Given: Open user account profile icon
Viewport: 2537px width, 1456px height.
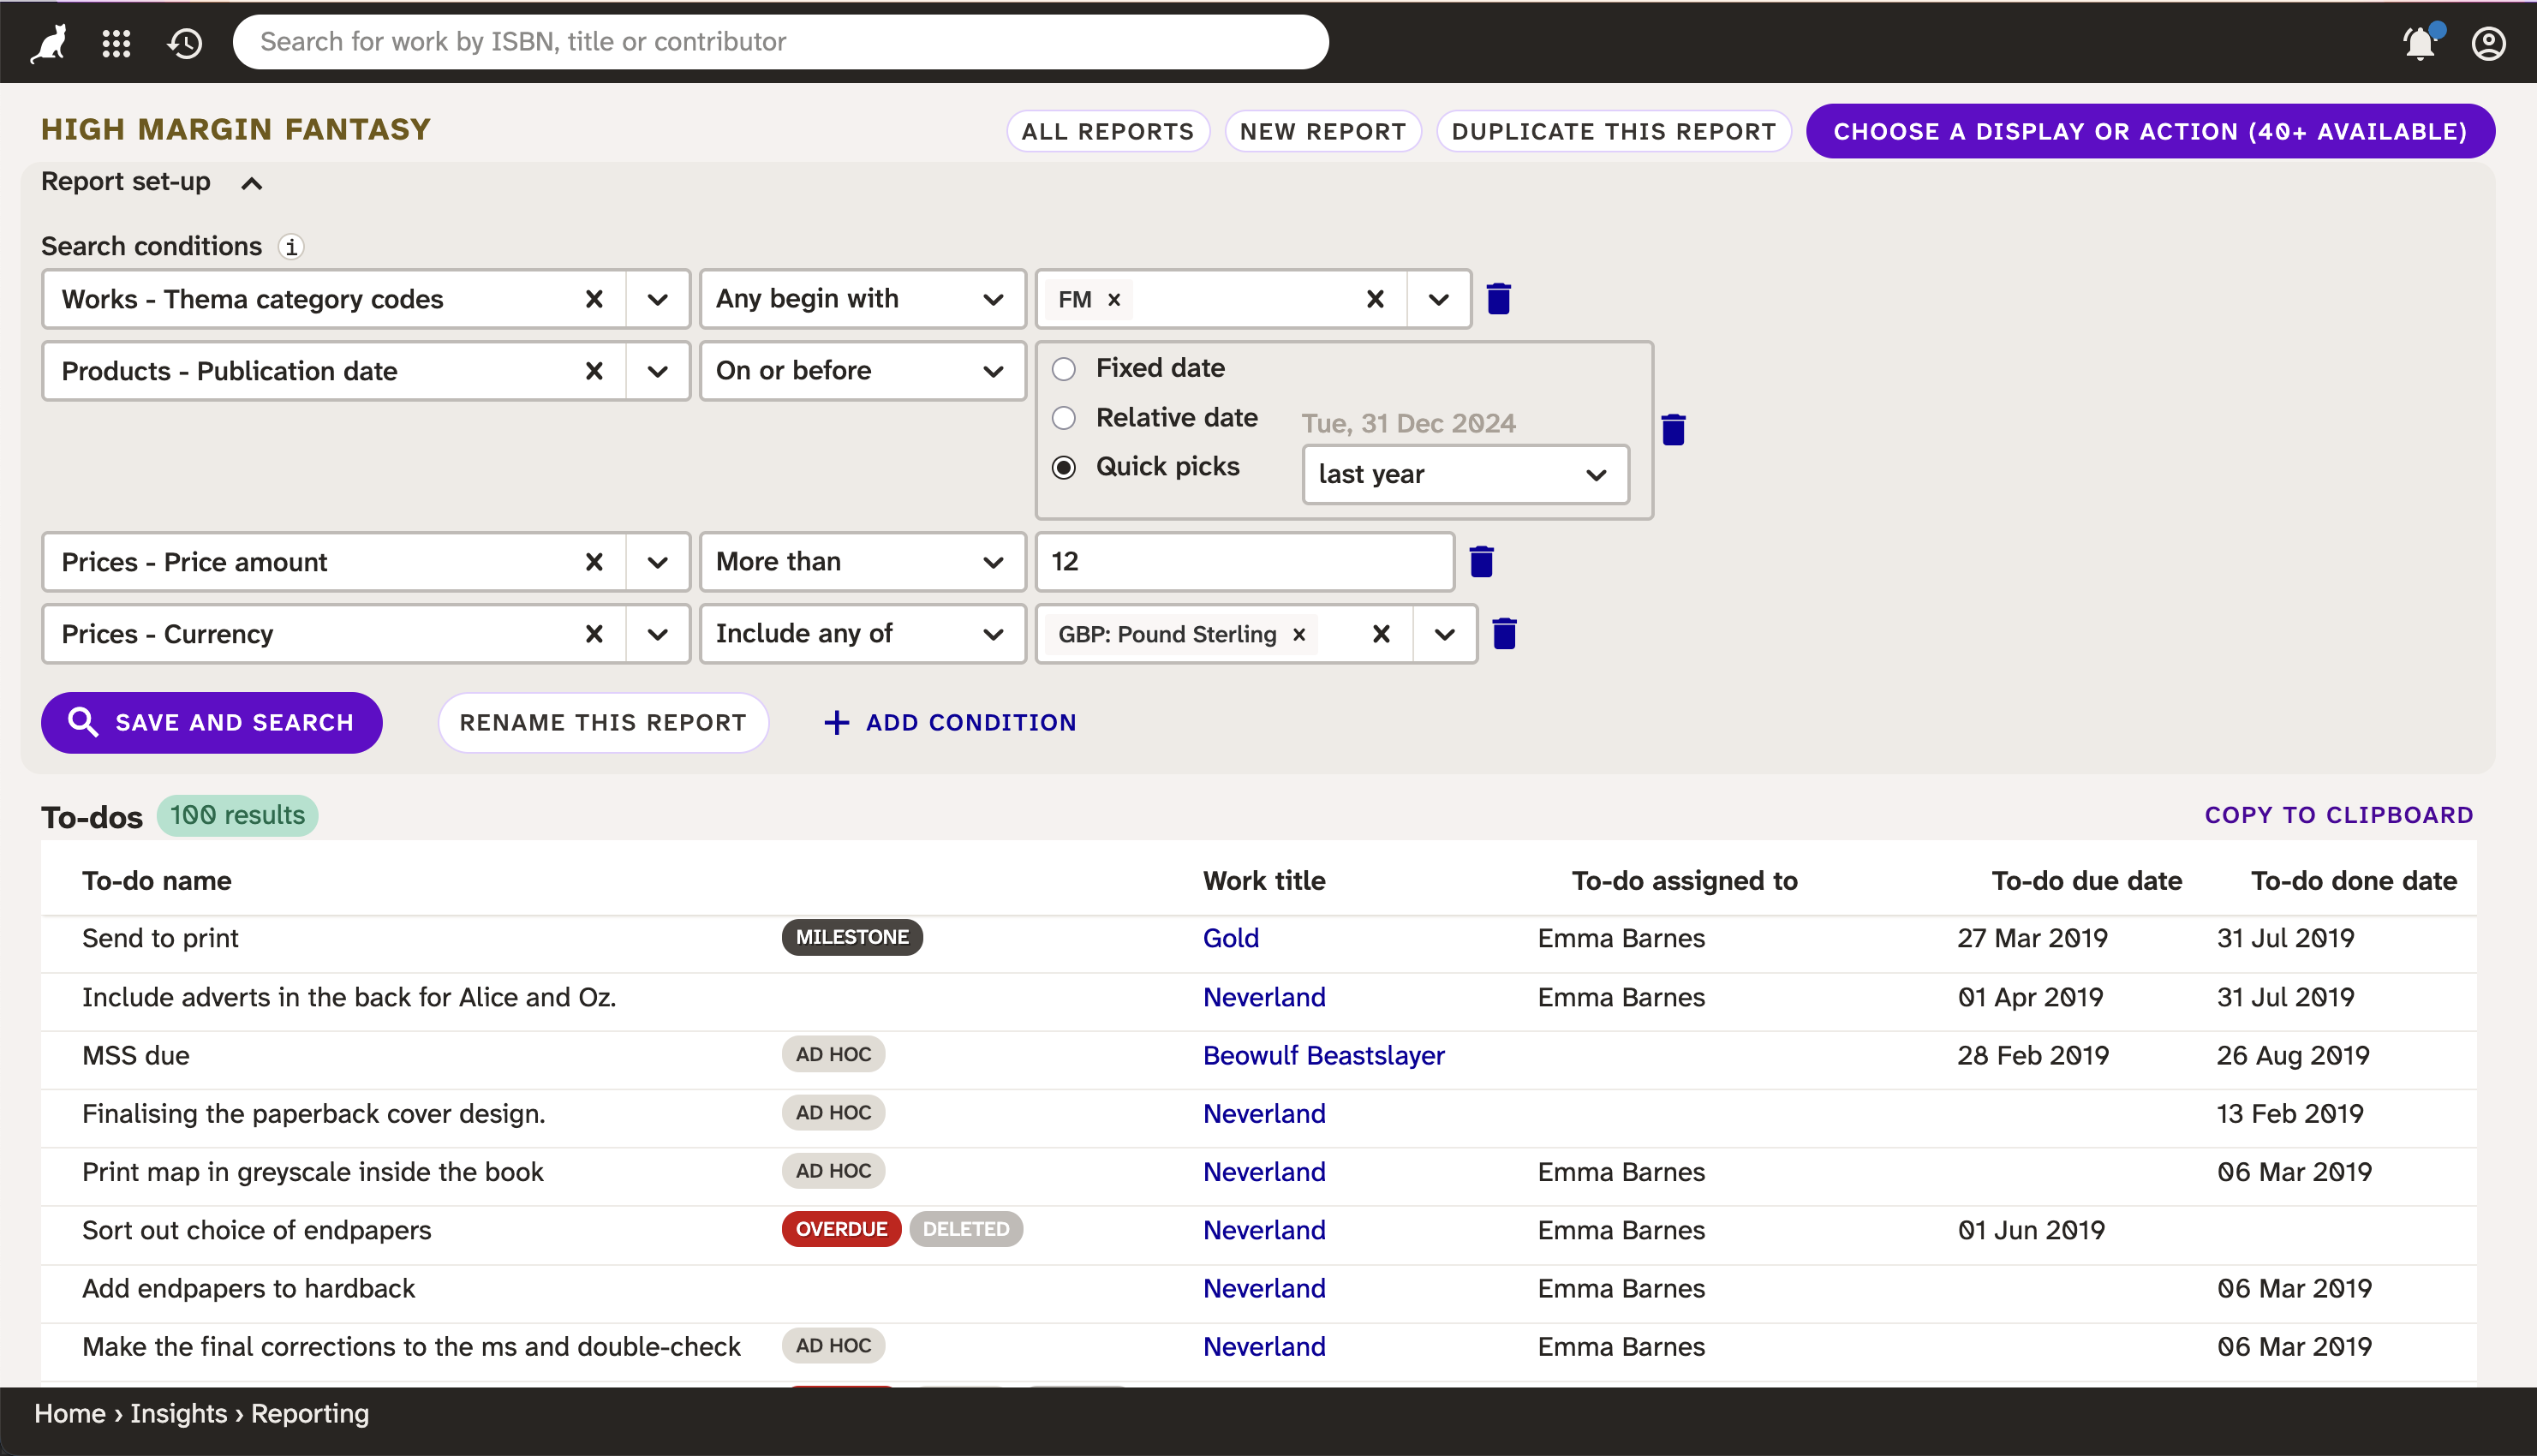Looking at the screenshot, I should pyautogui.click(x=2488, y=43).
